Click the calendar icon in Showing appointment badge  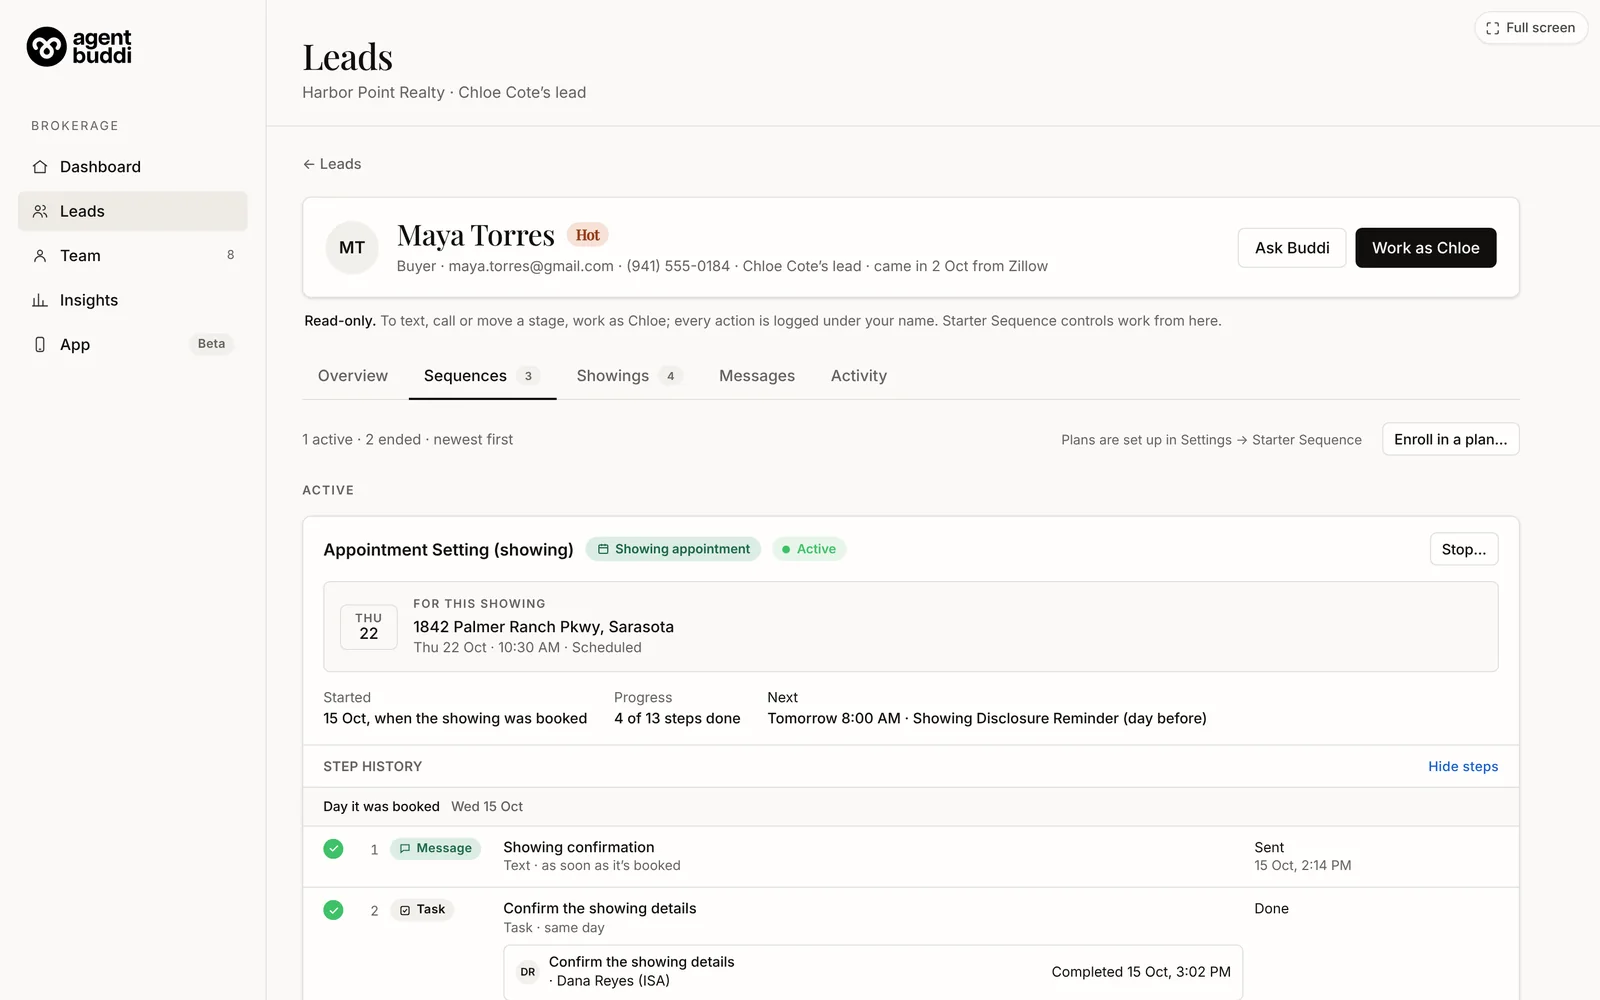(603, 549)
